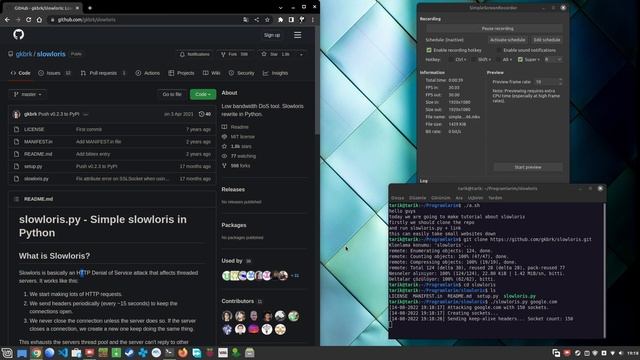
Task: Bookmark the page with star icon
Action: (x=267, y=20)
